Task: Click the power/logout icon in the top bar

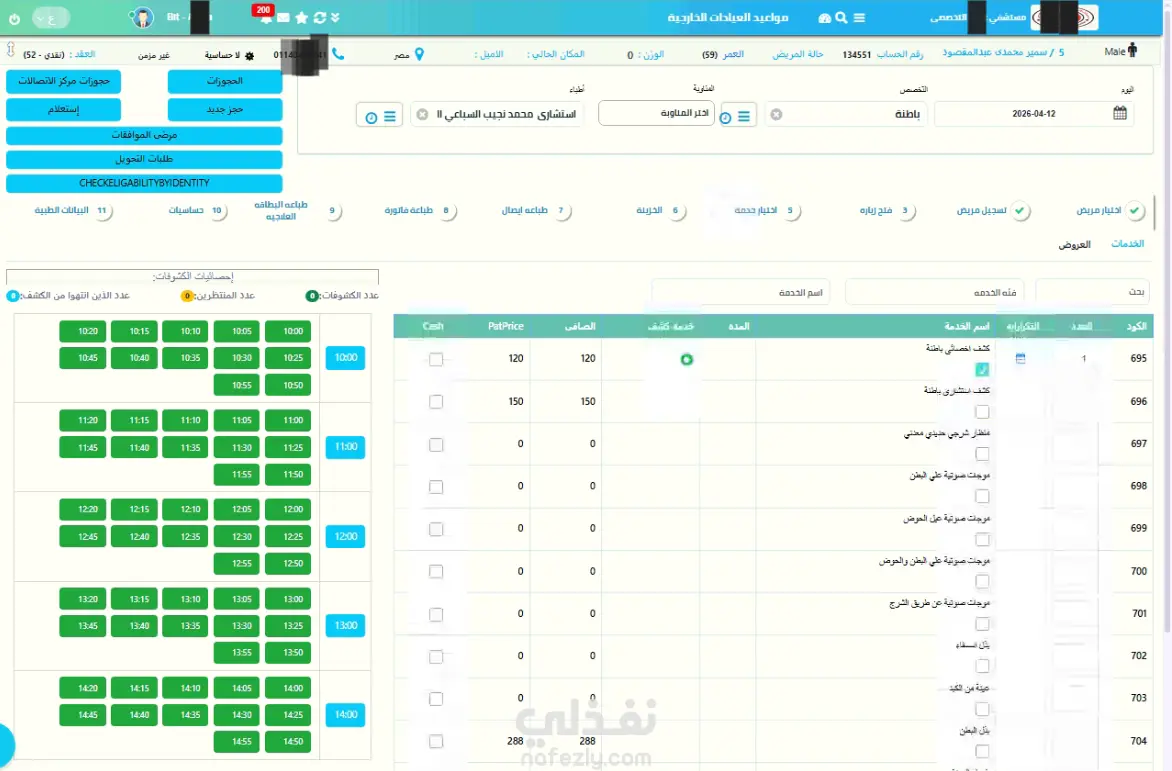Action: pyautogui.click(x=14, y=18)
